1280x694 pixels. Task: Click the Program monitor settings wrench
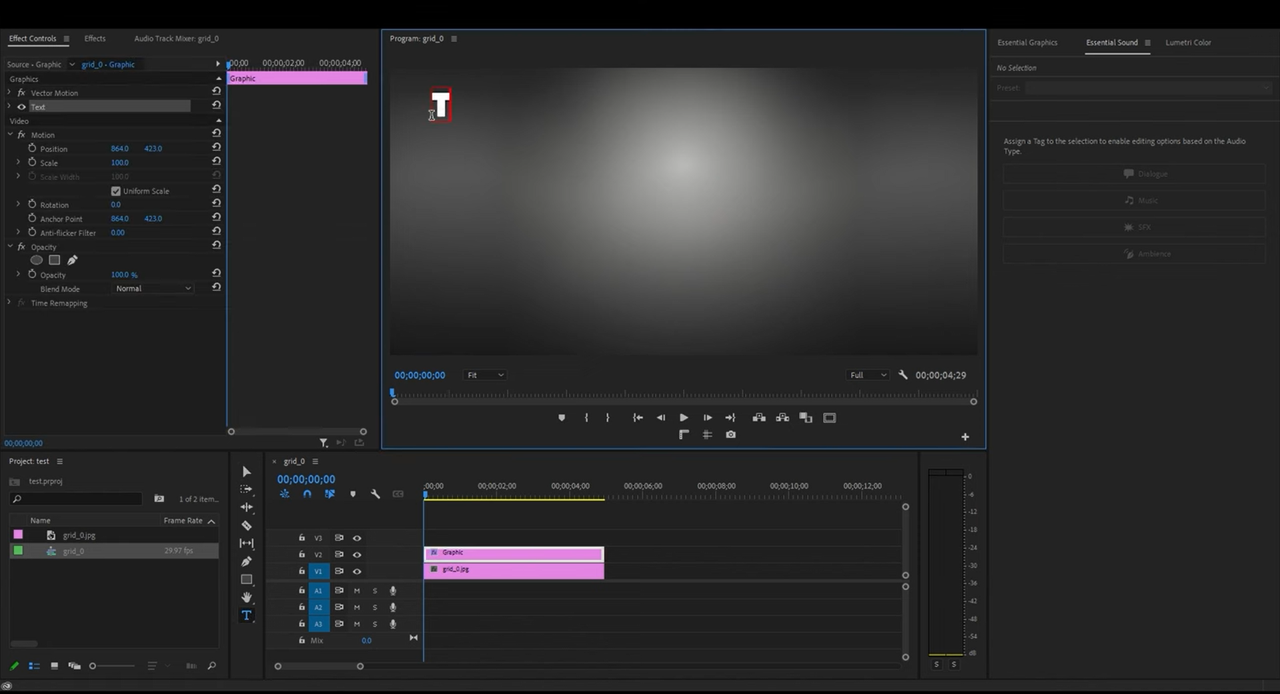pos(903,375)
